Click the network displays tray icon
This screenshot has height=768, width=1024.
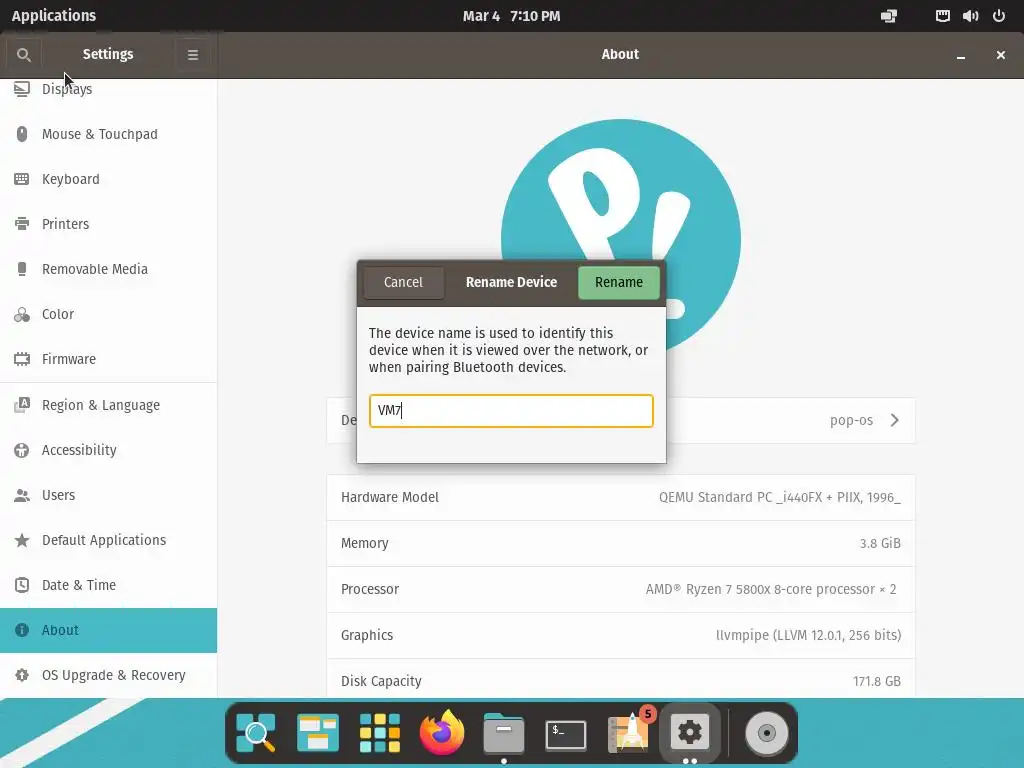point(889,16)
